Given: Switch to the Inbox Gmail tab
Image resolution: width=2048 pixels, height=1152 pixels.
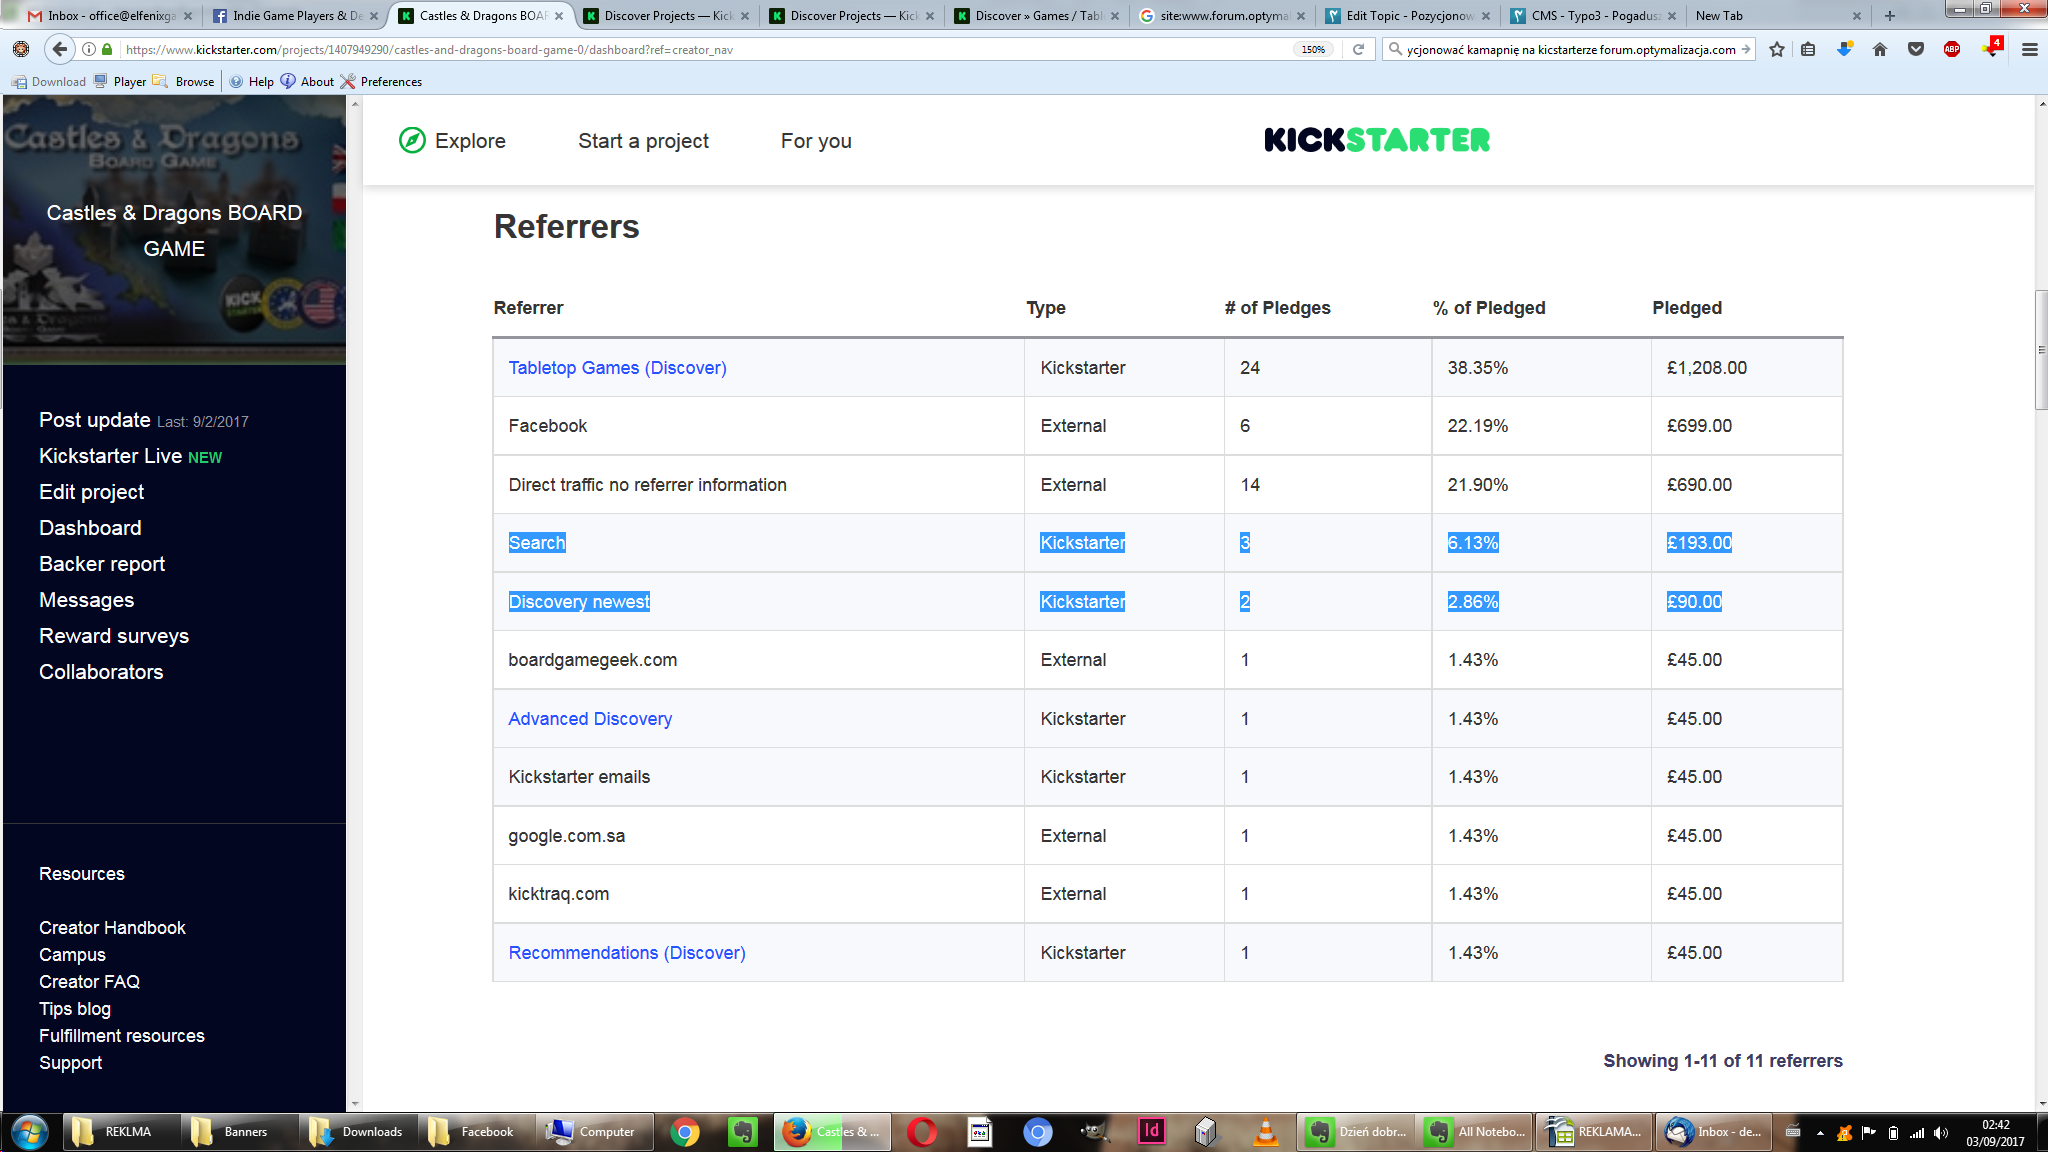Looking at the screenshot, I should (x=109, y=16).
